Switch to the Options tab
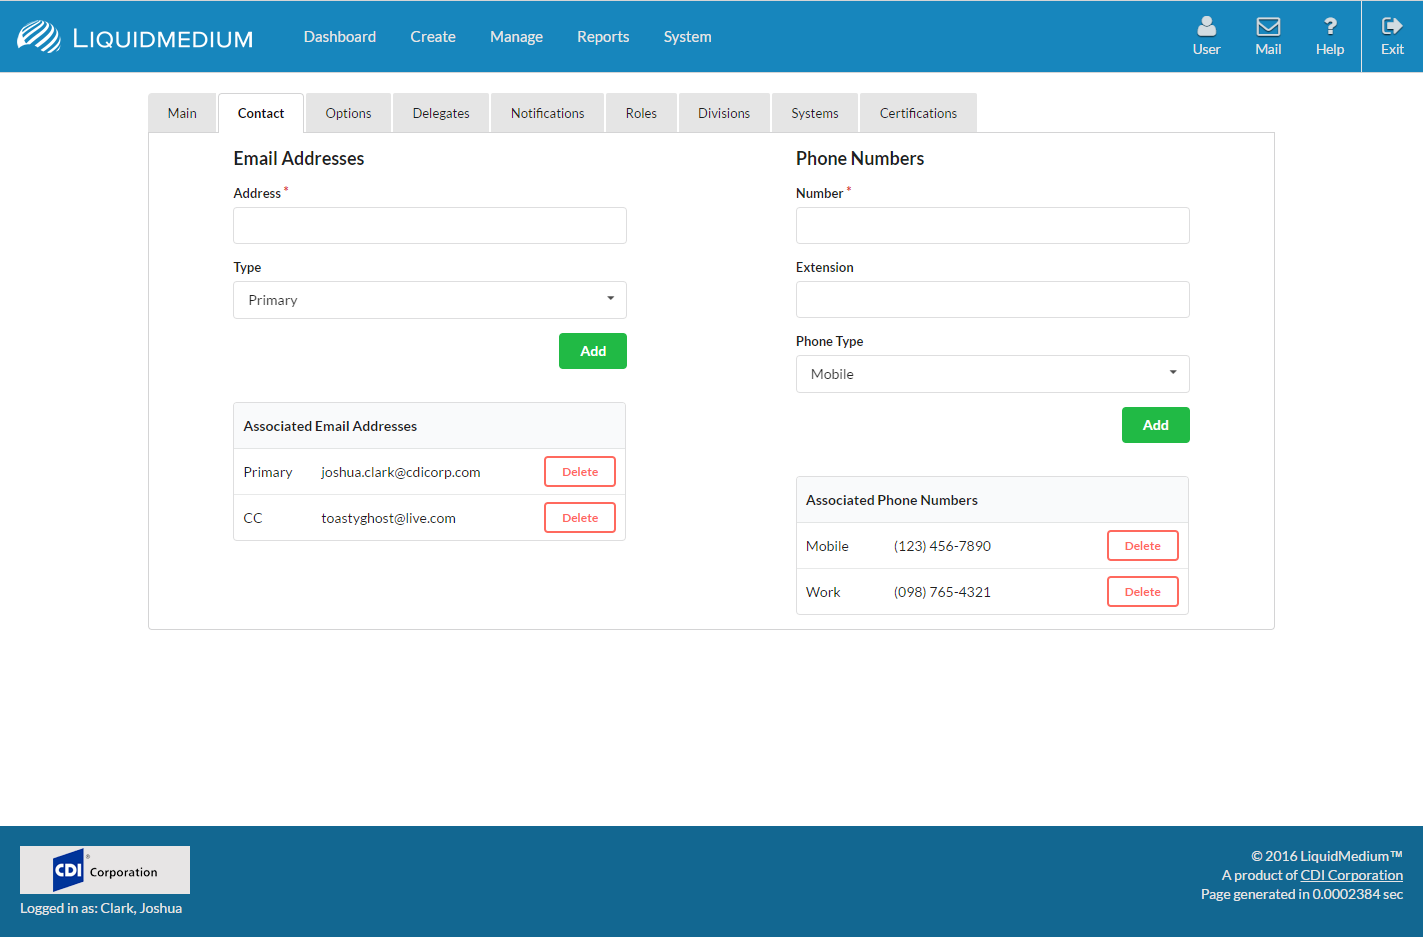This screenshot has height=937, width=1423. 348,114
